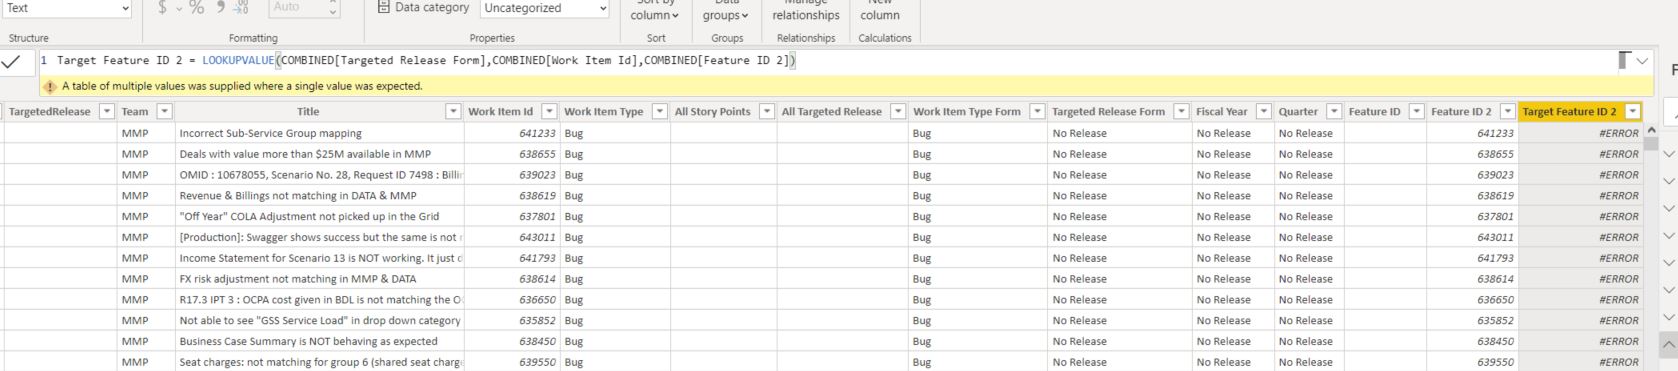Open filter dropdown for Team column
This screenshot has height=371, width=1678.
click(165, 112)
